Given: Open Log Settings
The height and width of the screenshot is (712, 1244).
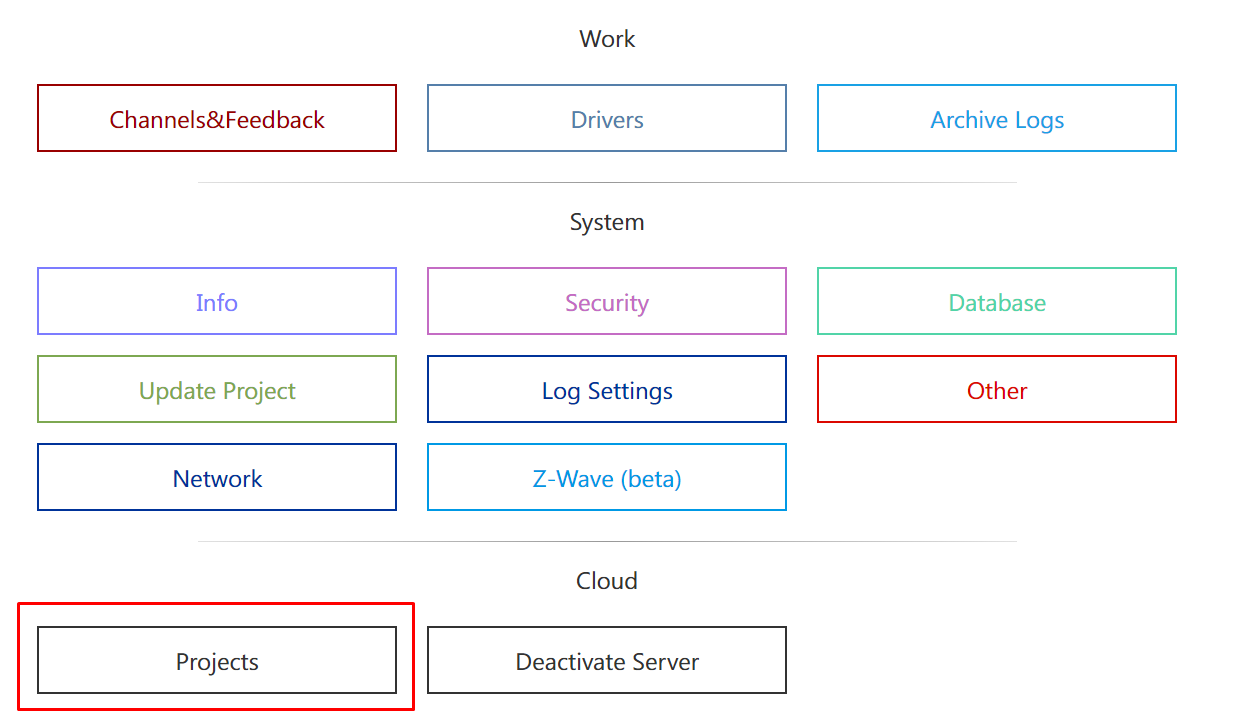Looking at the screenshot, I should tap(606, 390).
